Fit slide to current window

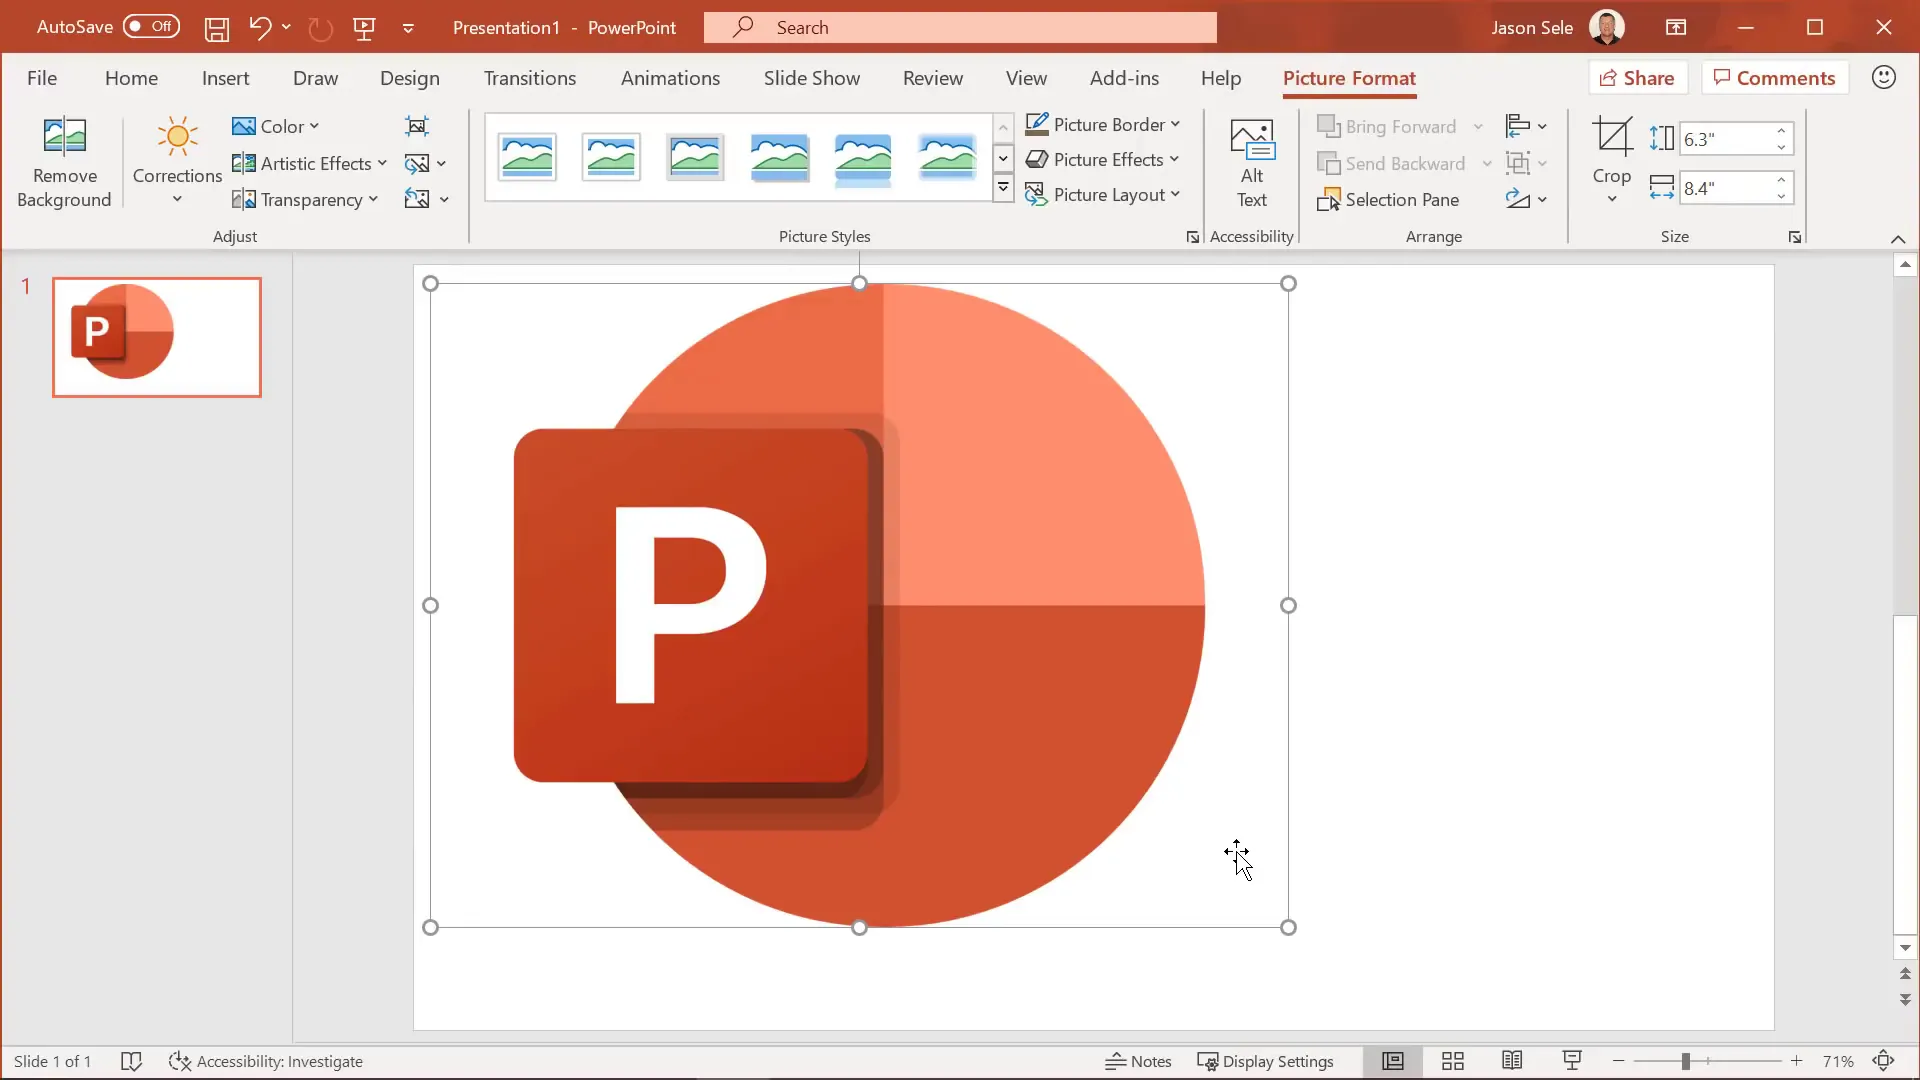[x=1884, y=1061]
